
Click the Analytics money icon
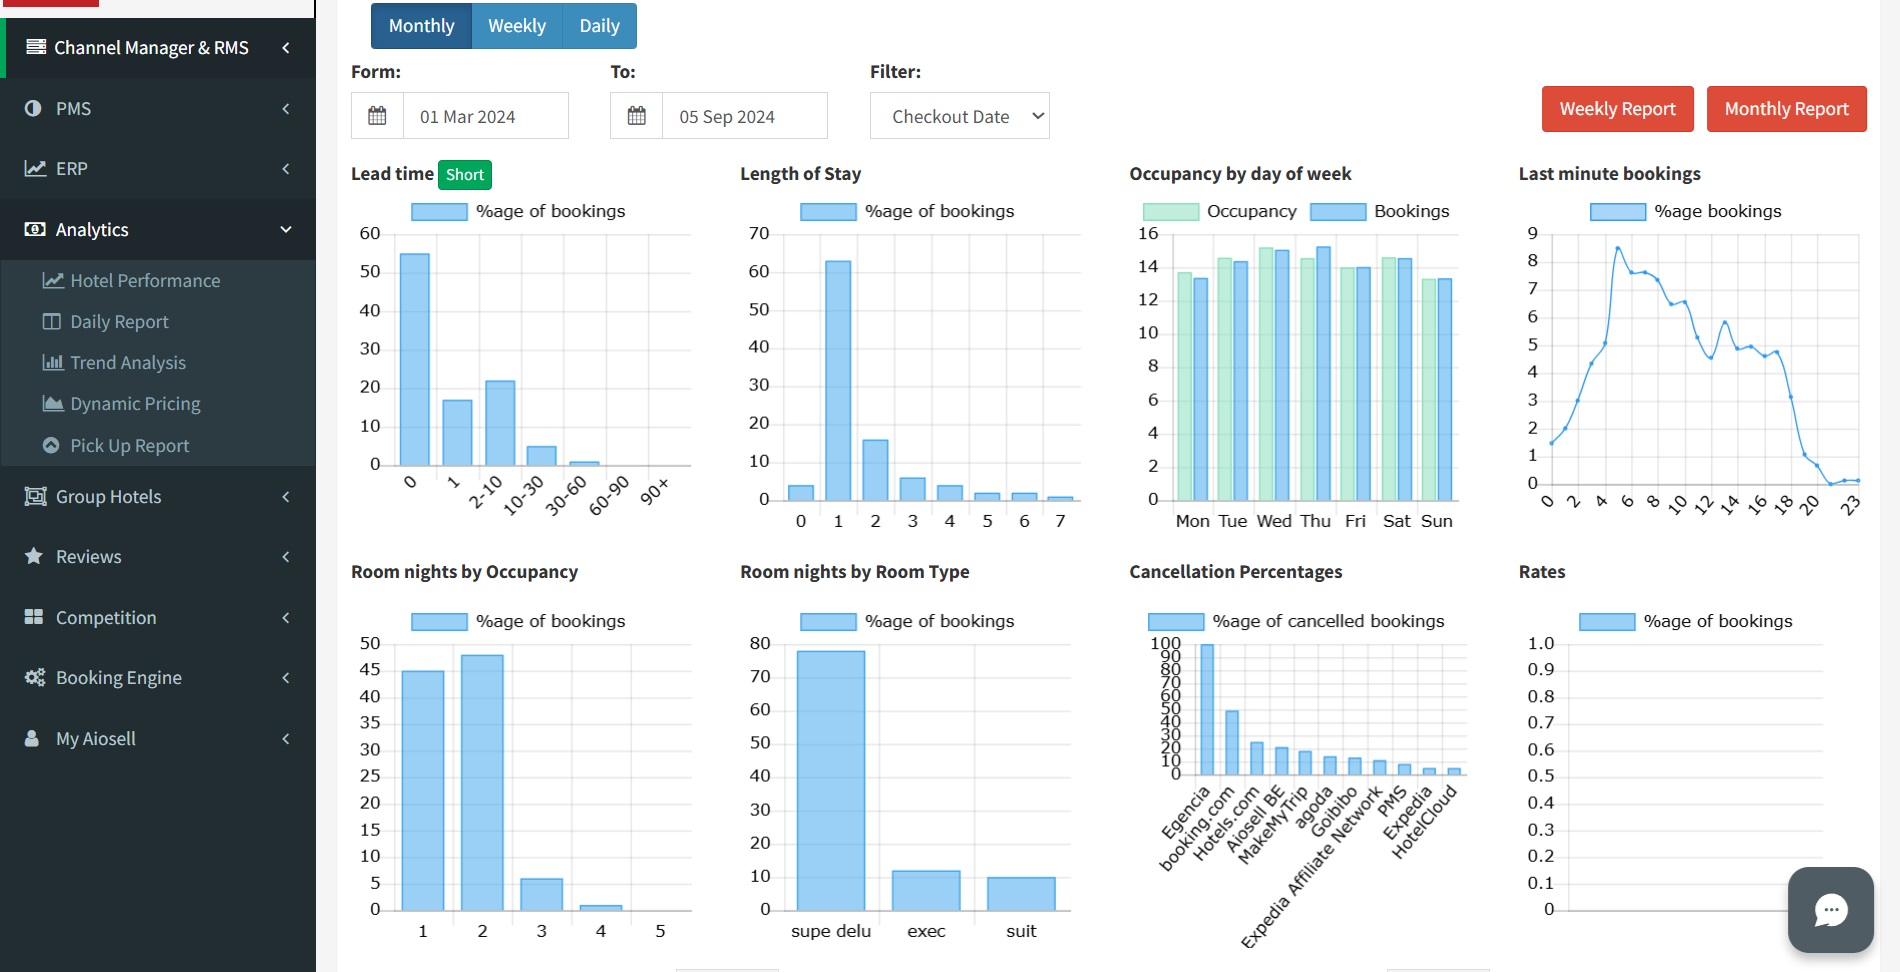click(x=35, y=229)
